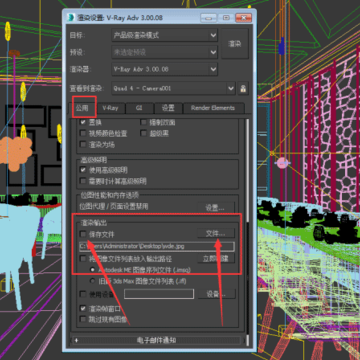Check the 使用设备 option
The width and height of the screenshot is (360, 360).
coord(83,294)
